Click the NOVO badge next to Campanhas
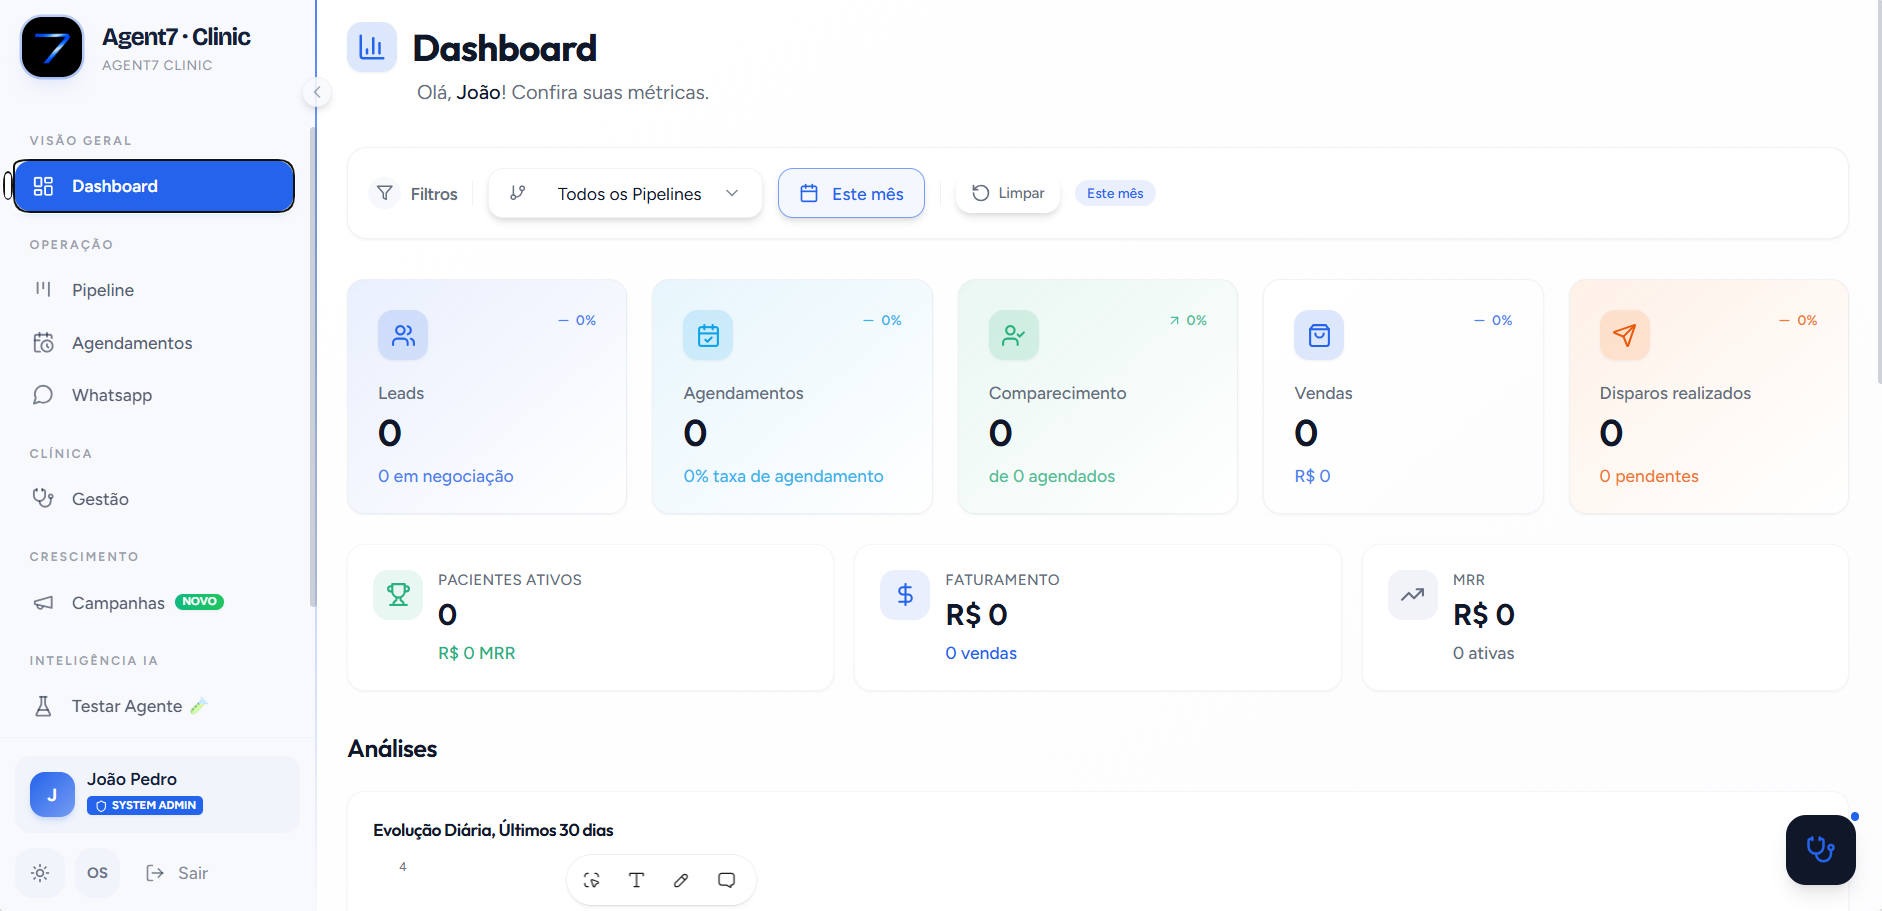This screenshot has height=911, width=1882. coord(199,602)
